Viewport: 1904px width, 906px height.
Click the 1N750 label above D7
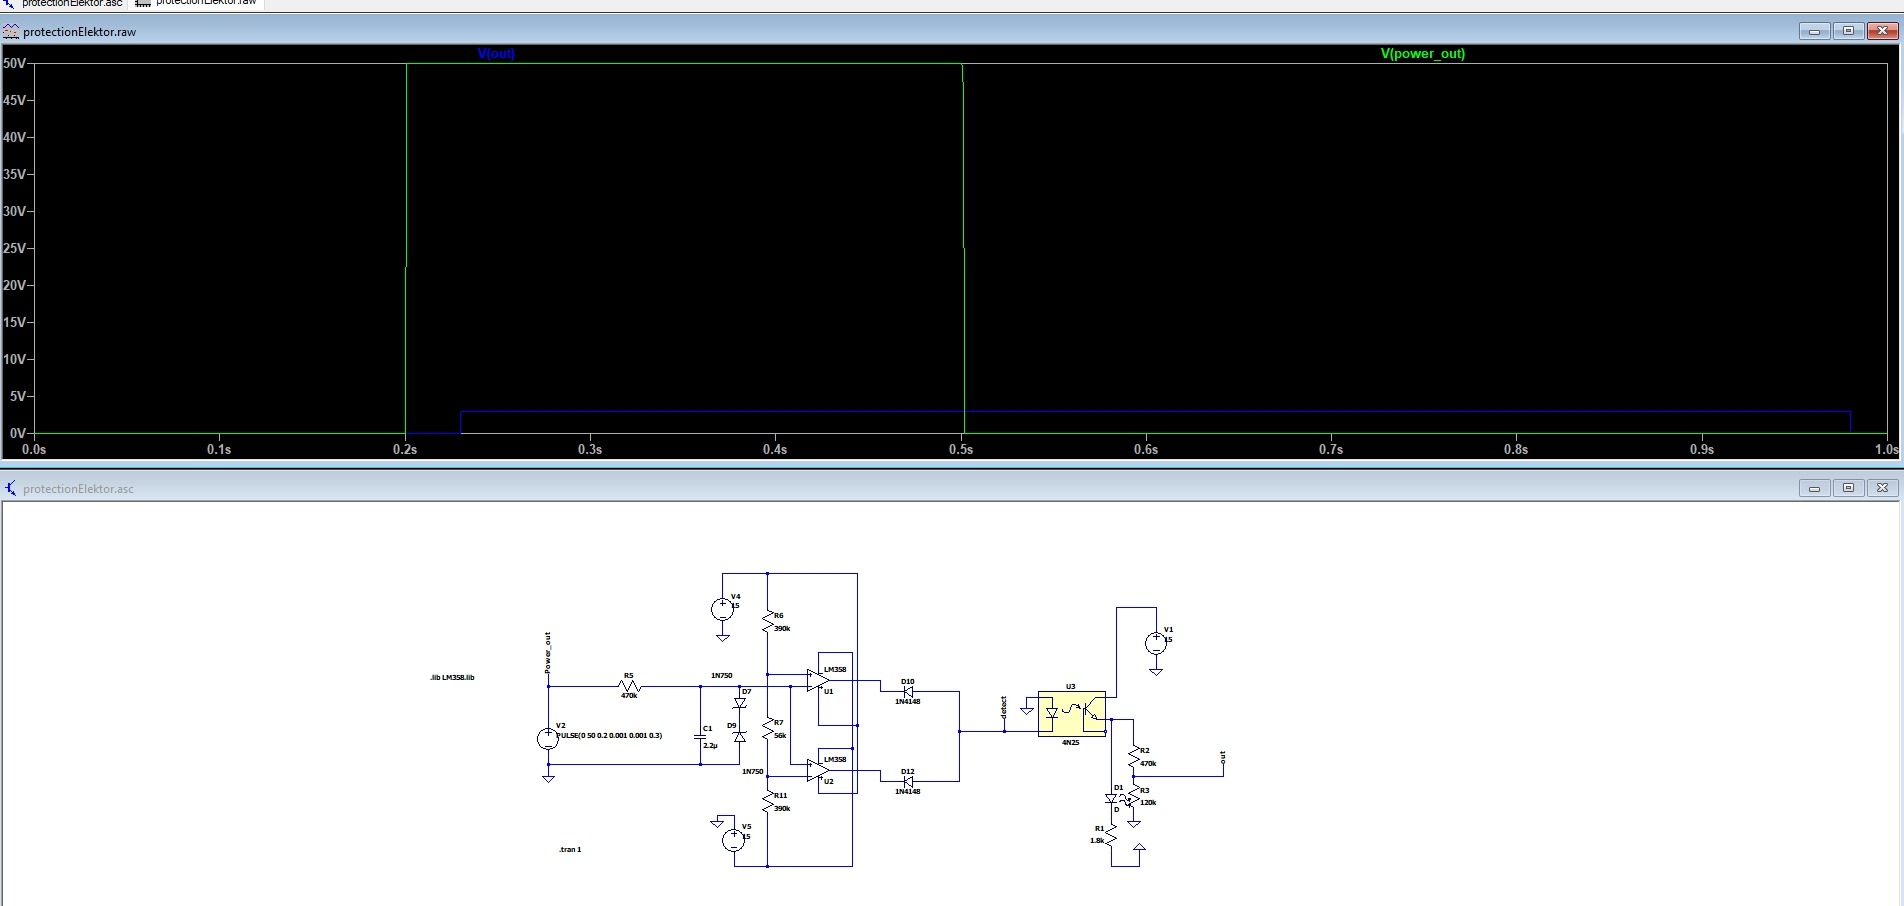point(722,676)
